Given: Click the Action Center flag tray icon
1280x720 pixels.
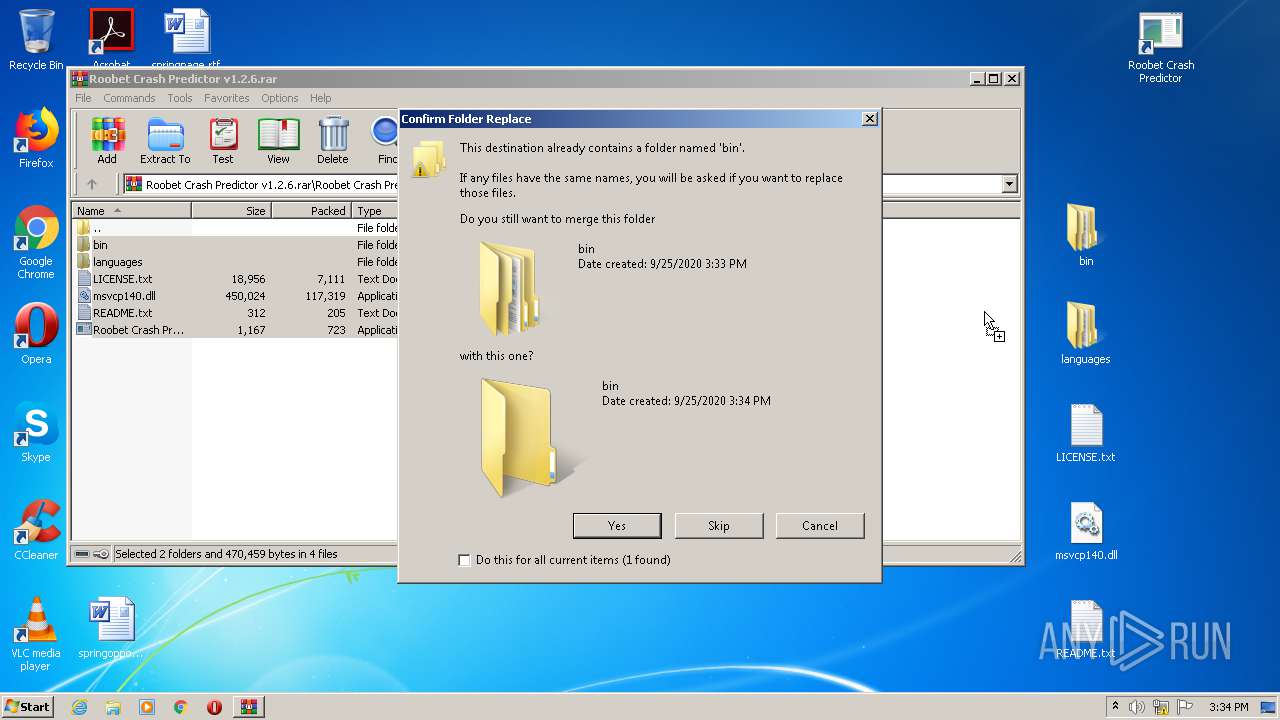Looking at the screenshot, I should coord(1183,707).
